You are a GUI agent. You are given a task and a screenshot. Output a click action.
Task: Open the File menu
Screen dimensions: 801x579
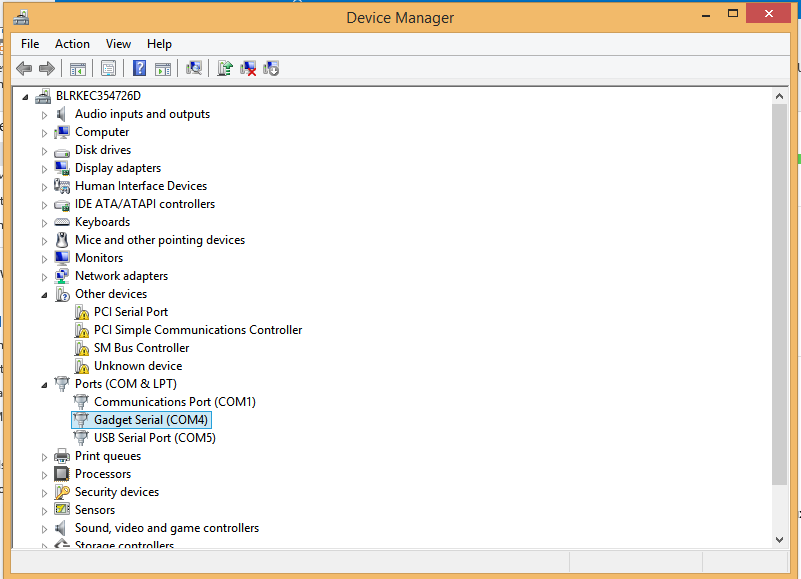click(x=30, y=44)
